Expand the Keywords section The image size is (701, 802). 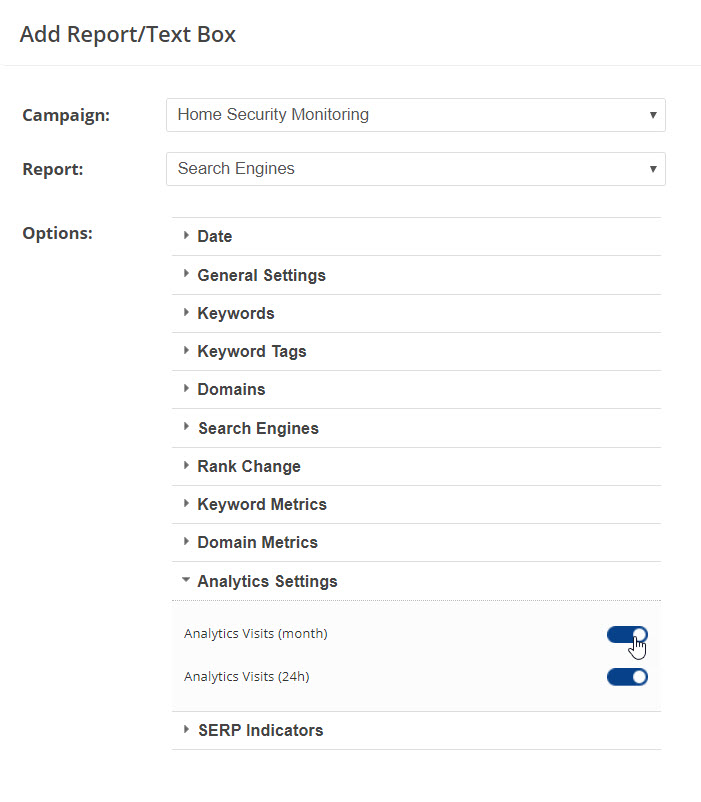point(236,313)
